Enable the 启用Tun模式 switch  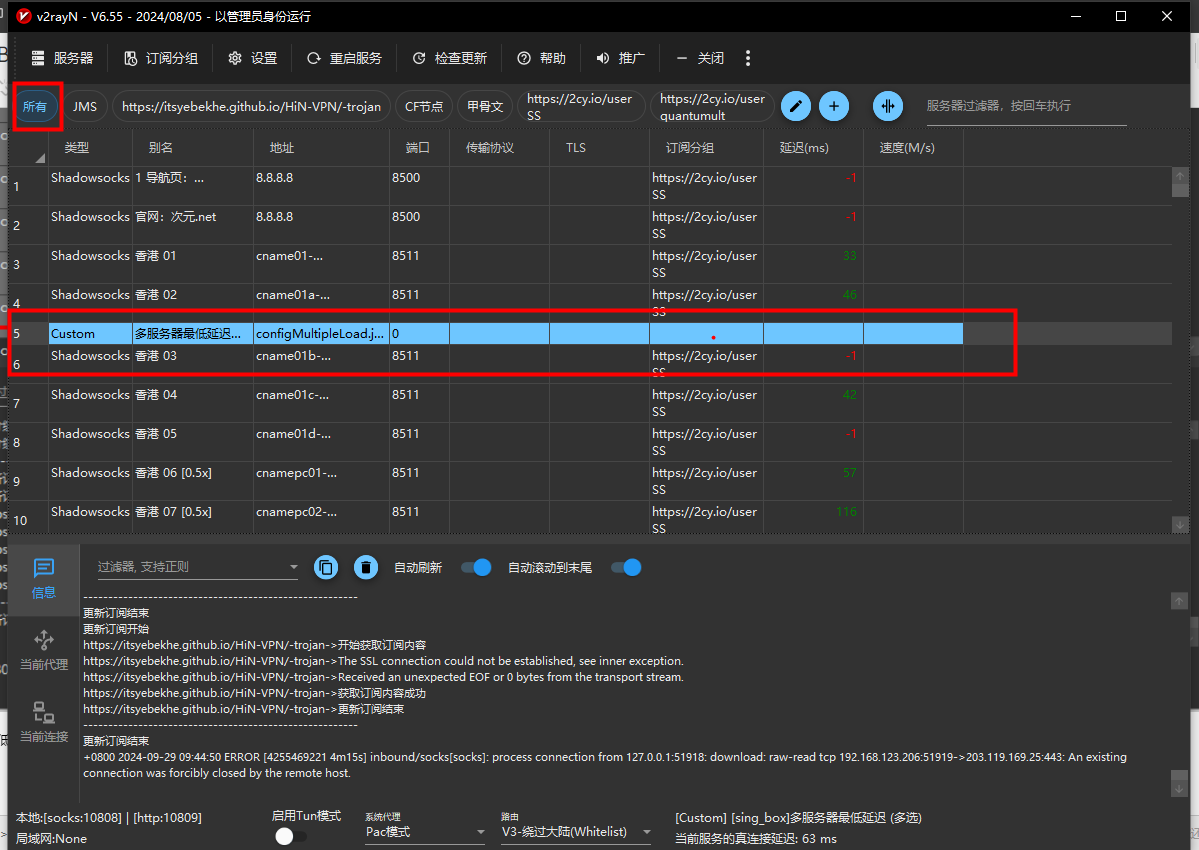click(x=291, y=836)
